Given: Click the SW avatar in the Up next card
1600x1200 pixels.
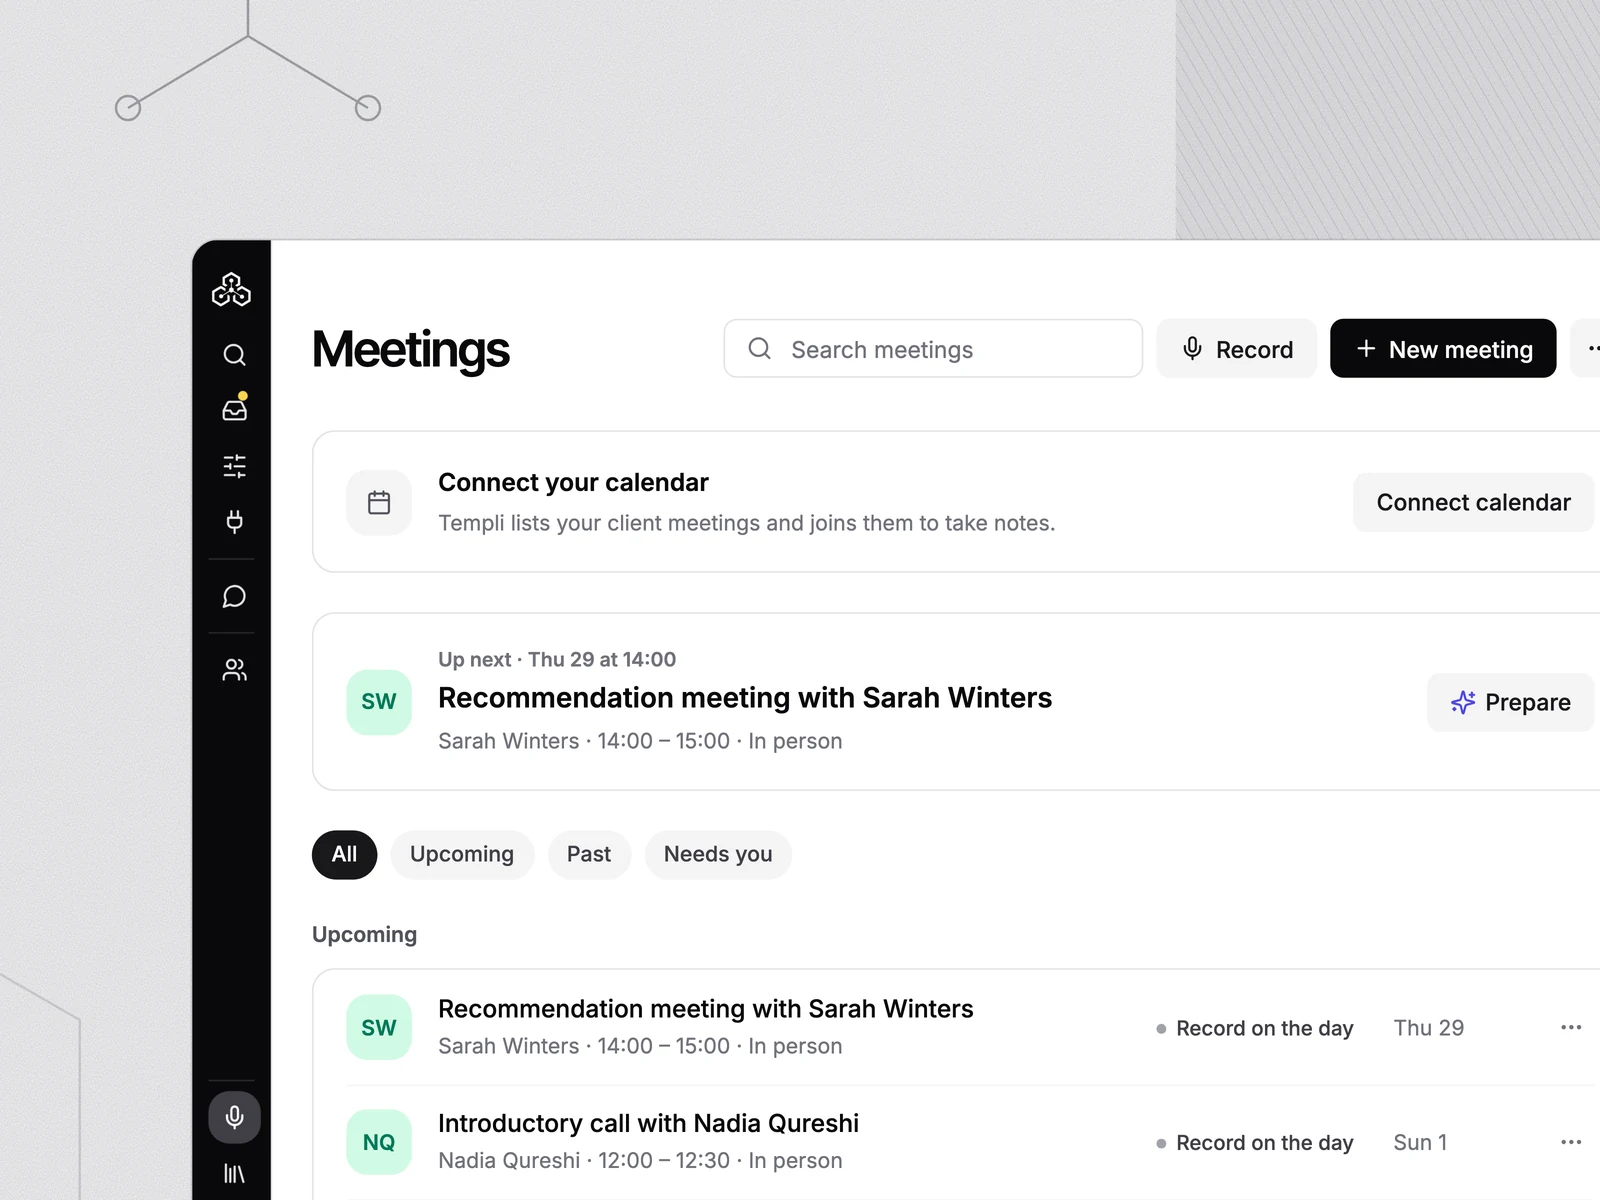Looking at the screenshot, I should [x=379, y=702].
